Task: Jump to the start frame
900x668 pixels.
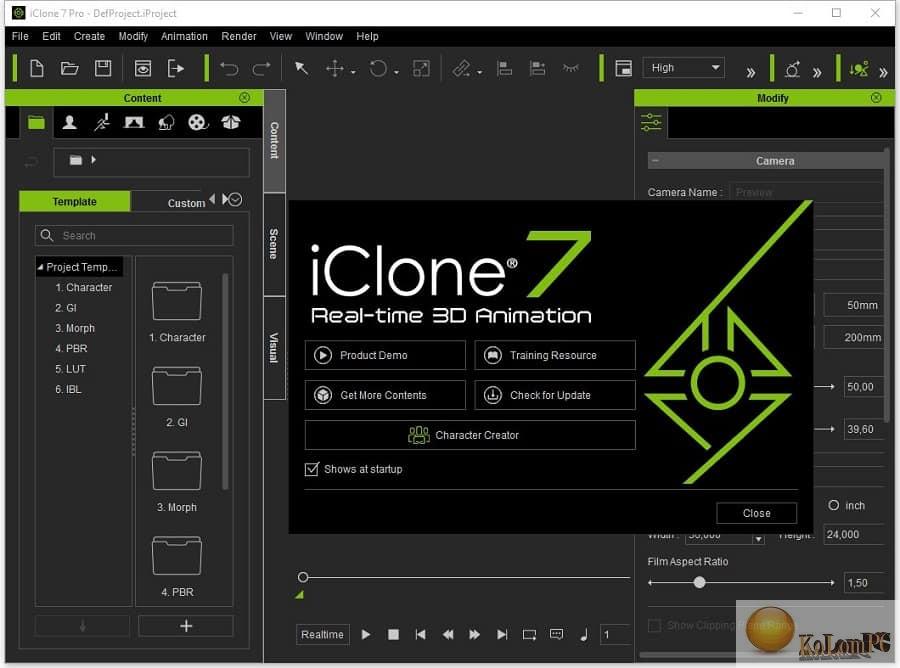Action: 420,635
